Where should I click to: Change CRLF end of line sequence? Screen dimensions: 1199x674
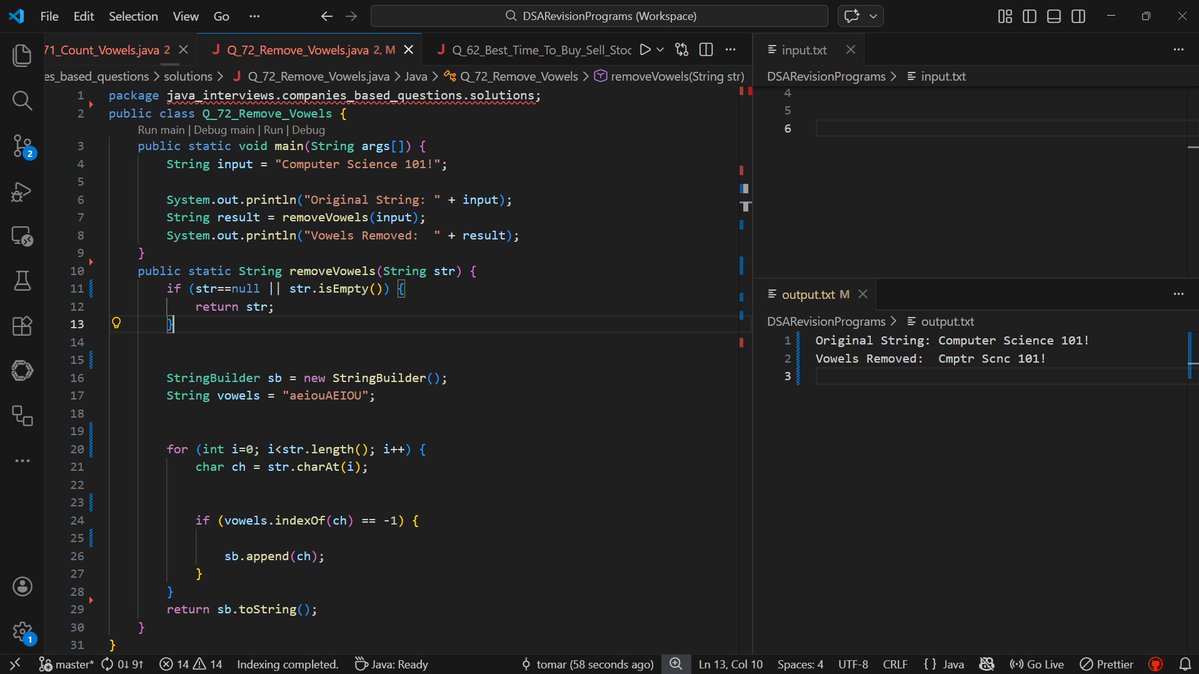(x=895, y=664)
